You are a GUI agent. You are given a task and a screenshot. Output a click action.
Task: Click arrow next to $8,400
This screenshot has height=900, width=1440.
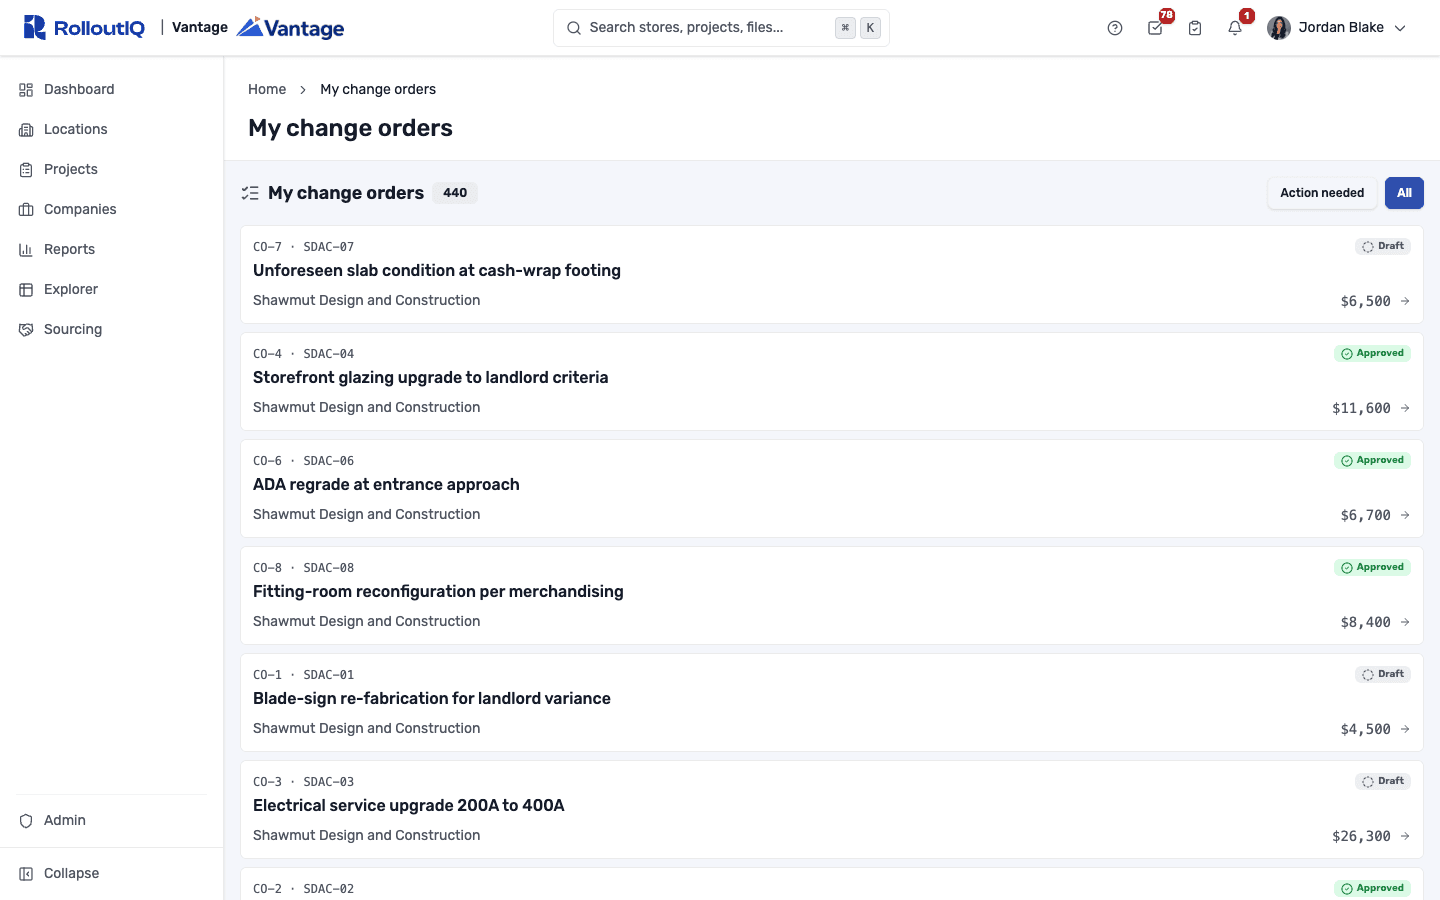click(1405, 622)
